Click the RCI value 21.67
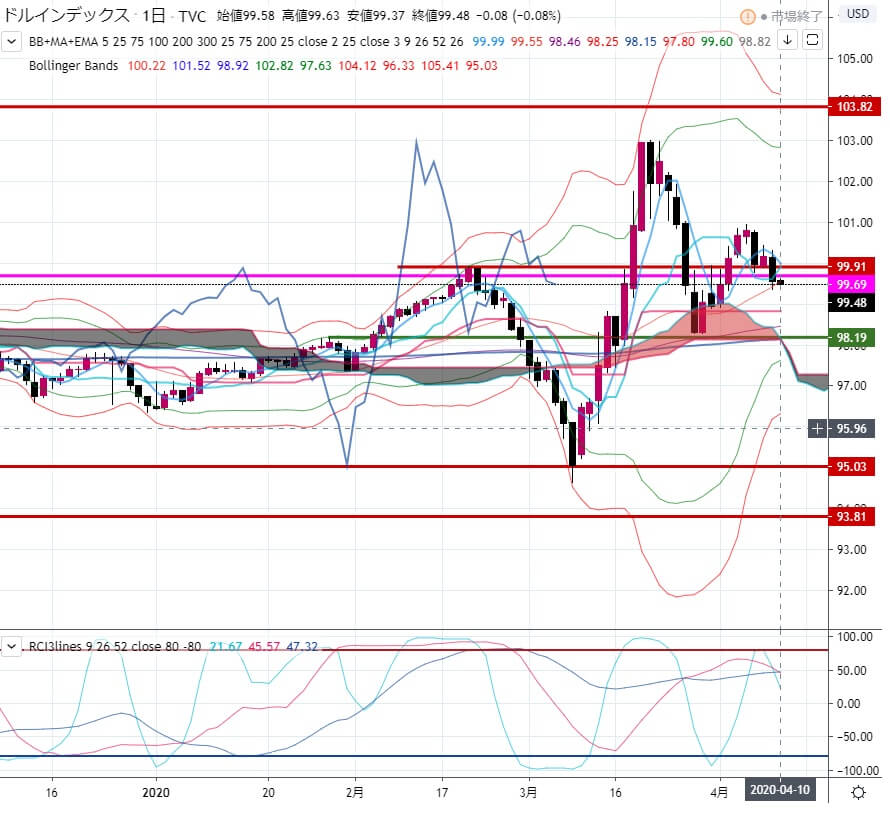This screenshot has width=890, height=814. pyautogui.click(x=226, y=647)
